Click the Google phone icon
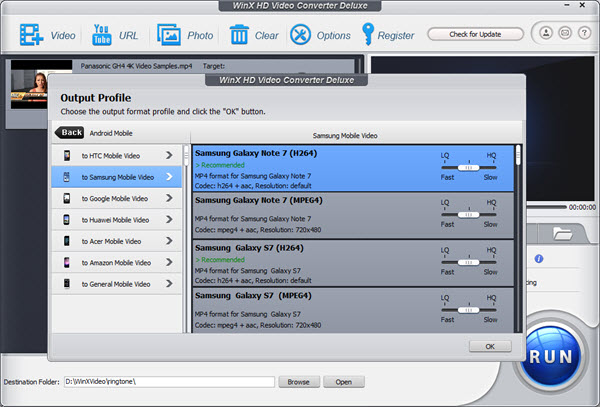Viewport: 600px width, 407px height. click(67, 198)
